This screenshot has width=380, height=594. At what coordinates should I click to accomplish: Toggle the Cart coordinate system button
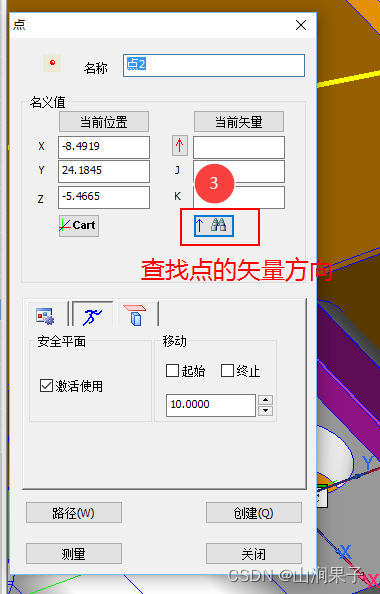click(79, 226)
